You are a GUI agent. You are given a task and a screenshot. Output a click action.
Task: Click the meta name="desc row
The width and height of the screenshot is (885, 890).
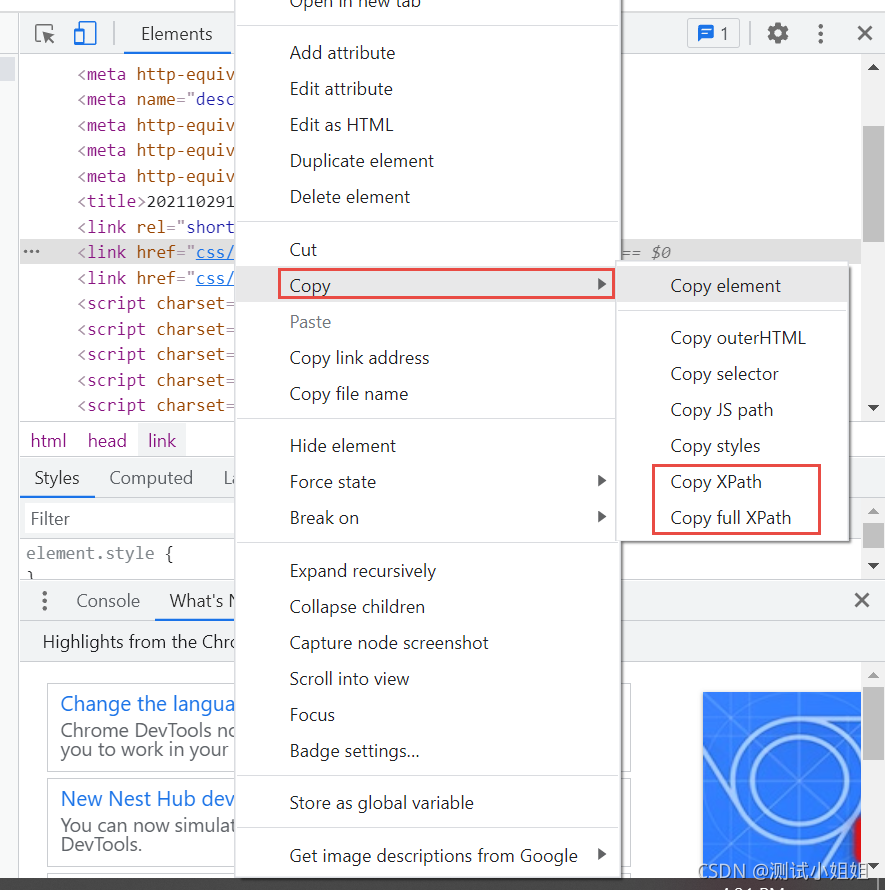click(156, 99)
